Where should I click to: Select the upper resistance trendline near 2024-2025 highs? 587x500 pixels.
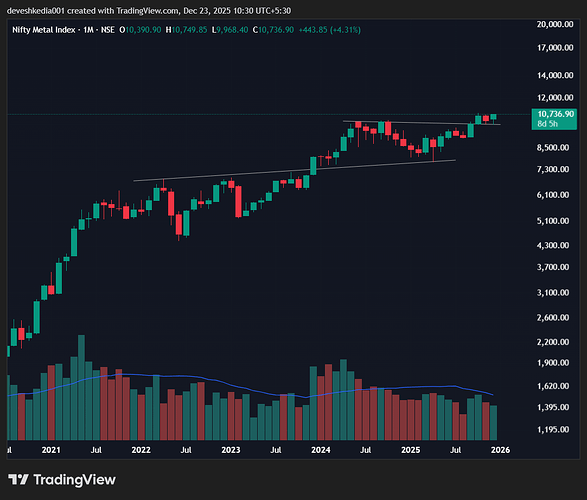(422, 123)
